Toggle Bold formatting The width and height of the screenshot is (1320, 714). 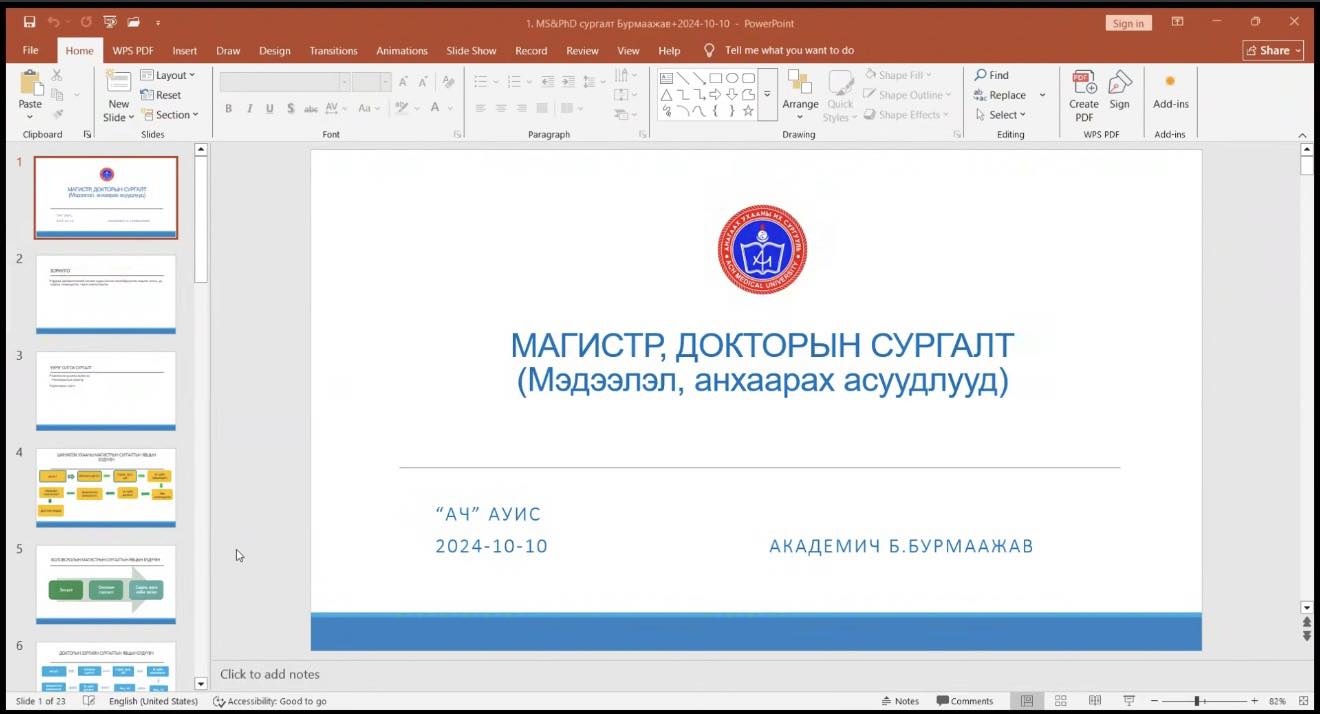click(x=228, y=109)
